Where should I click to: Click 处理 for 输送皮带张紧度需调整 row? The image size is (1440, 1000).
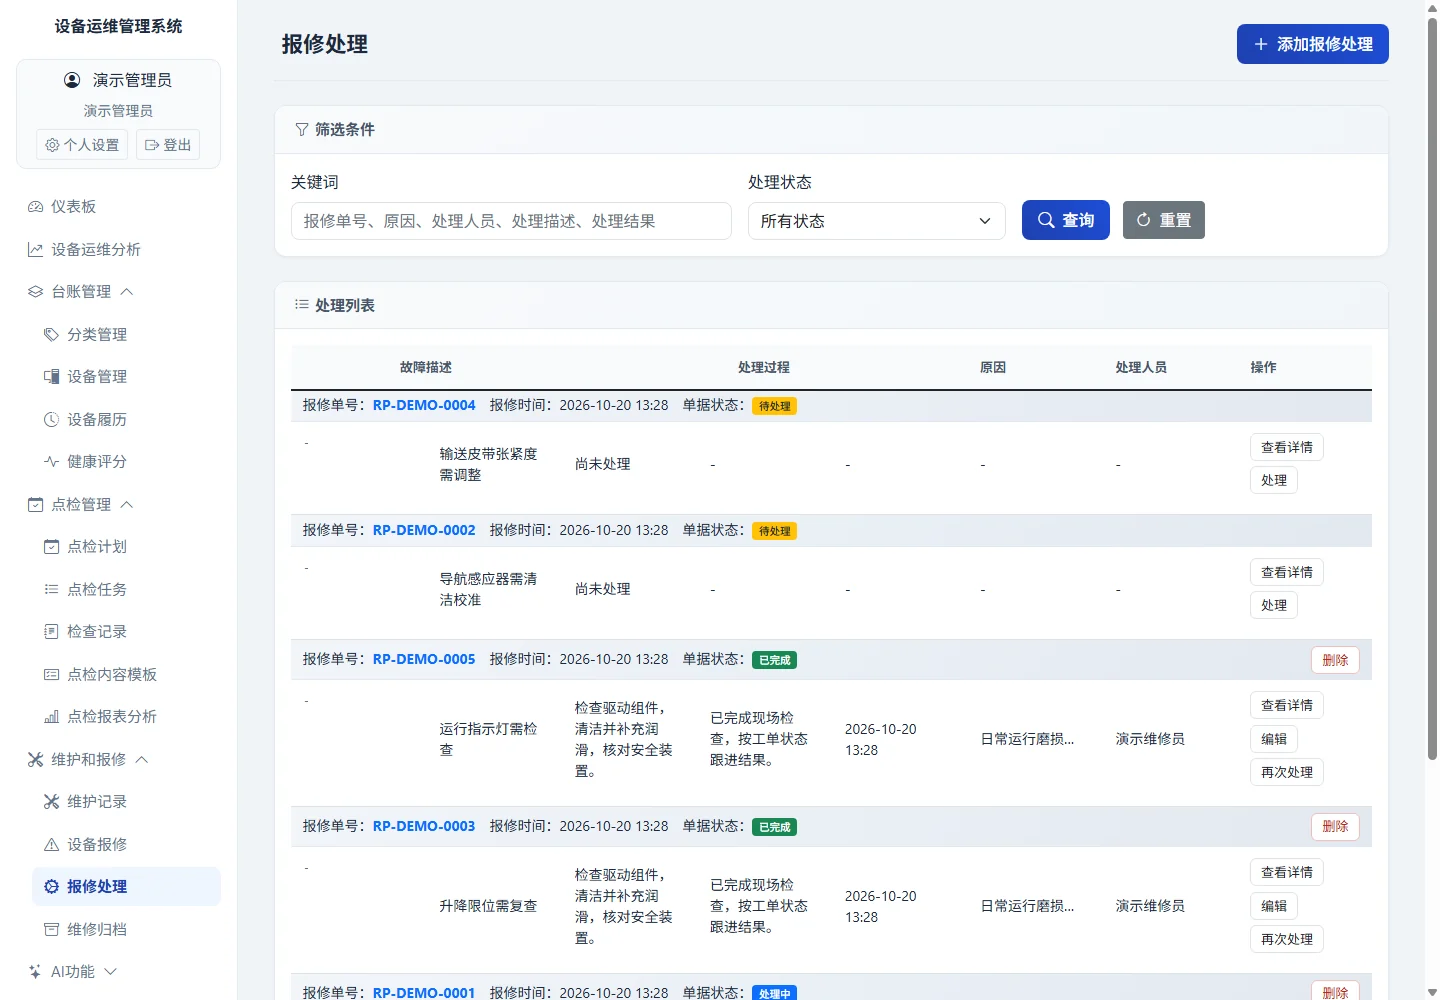coord(1274,480)
